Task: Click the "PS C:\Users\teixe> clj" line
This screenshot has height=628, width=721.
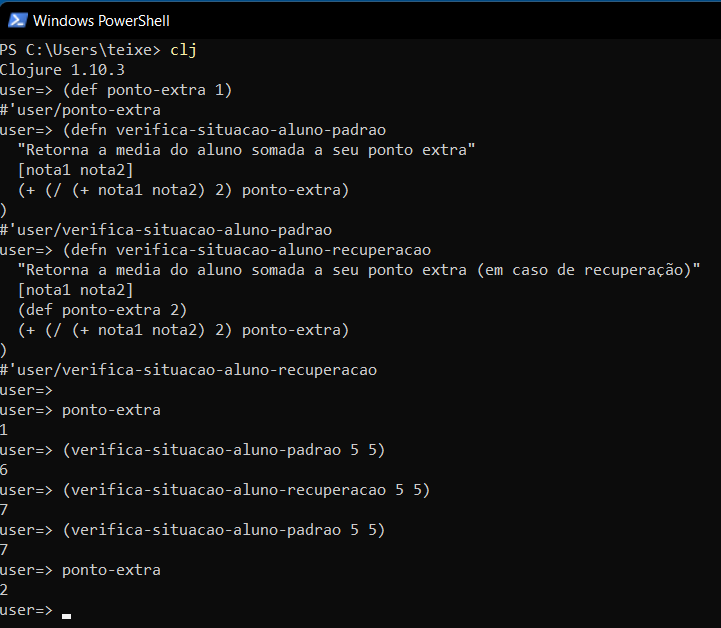Action: 98,50
